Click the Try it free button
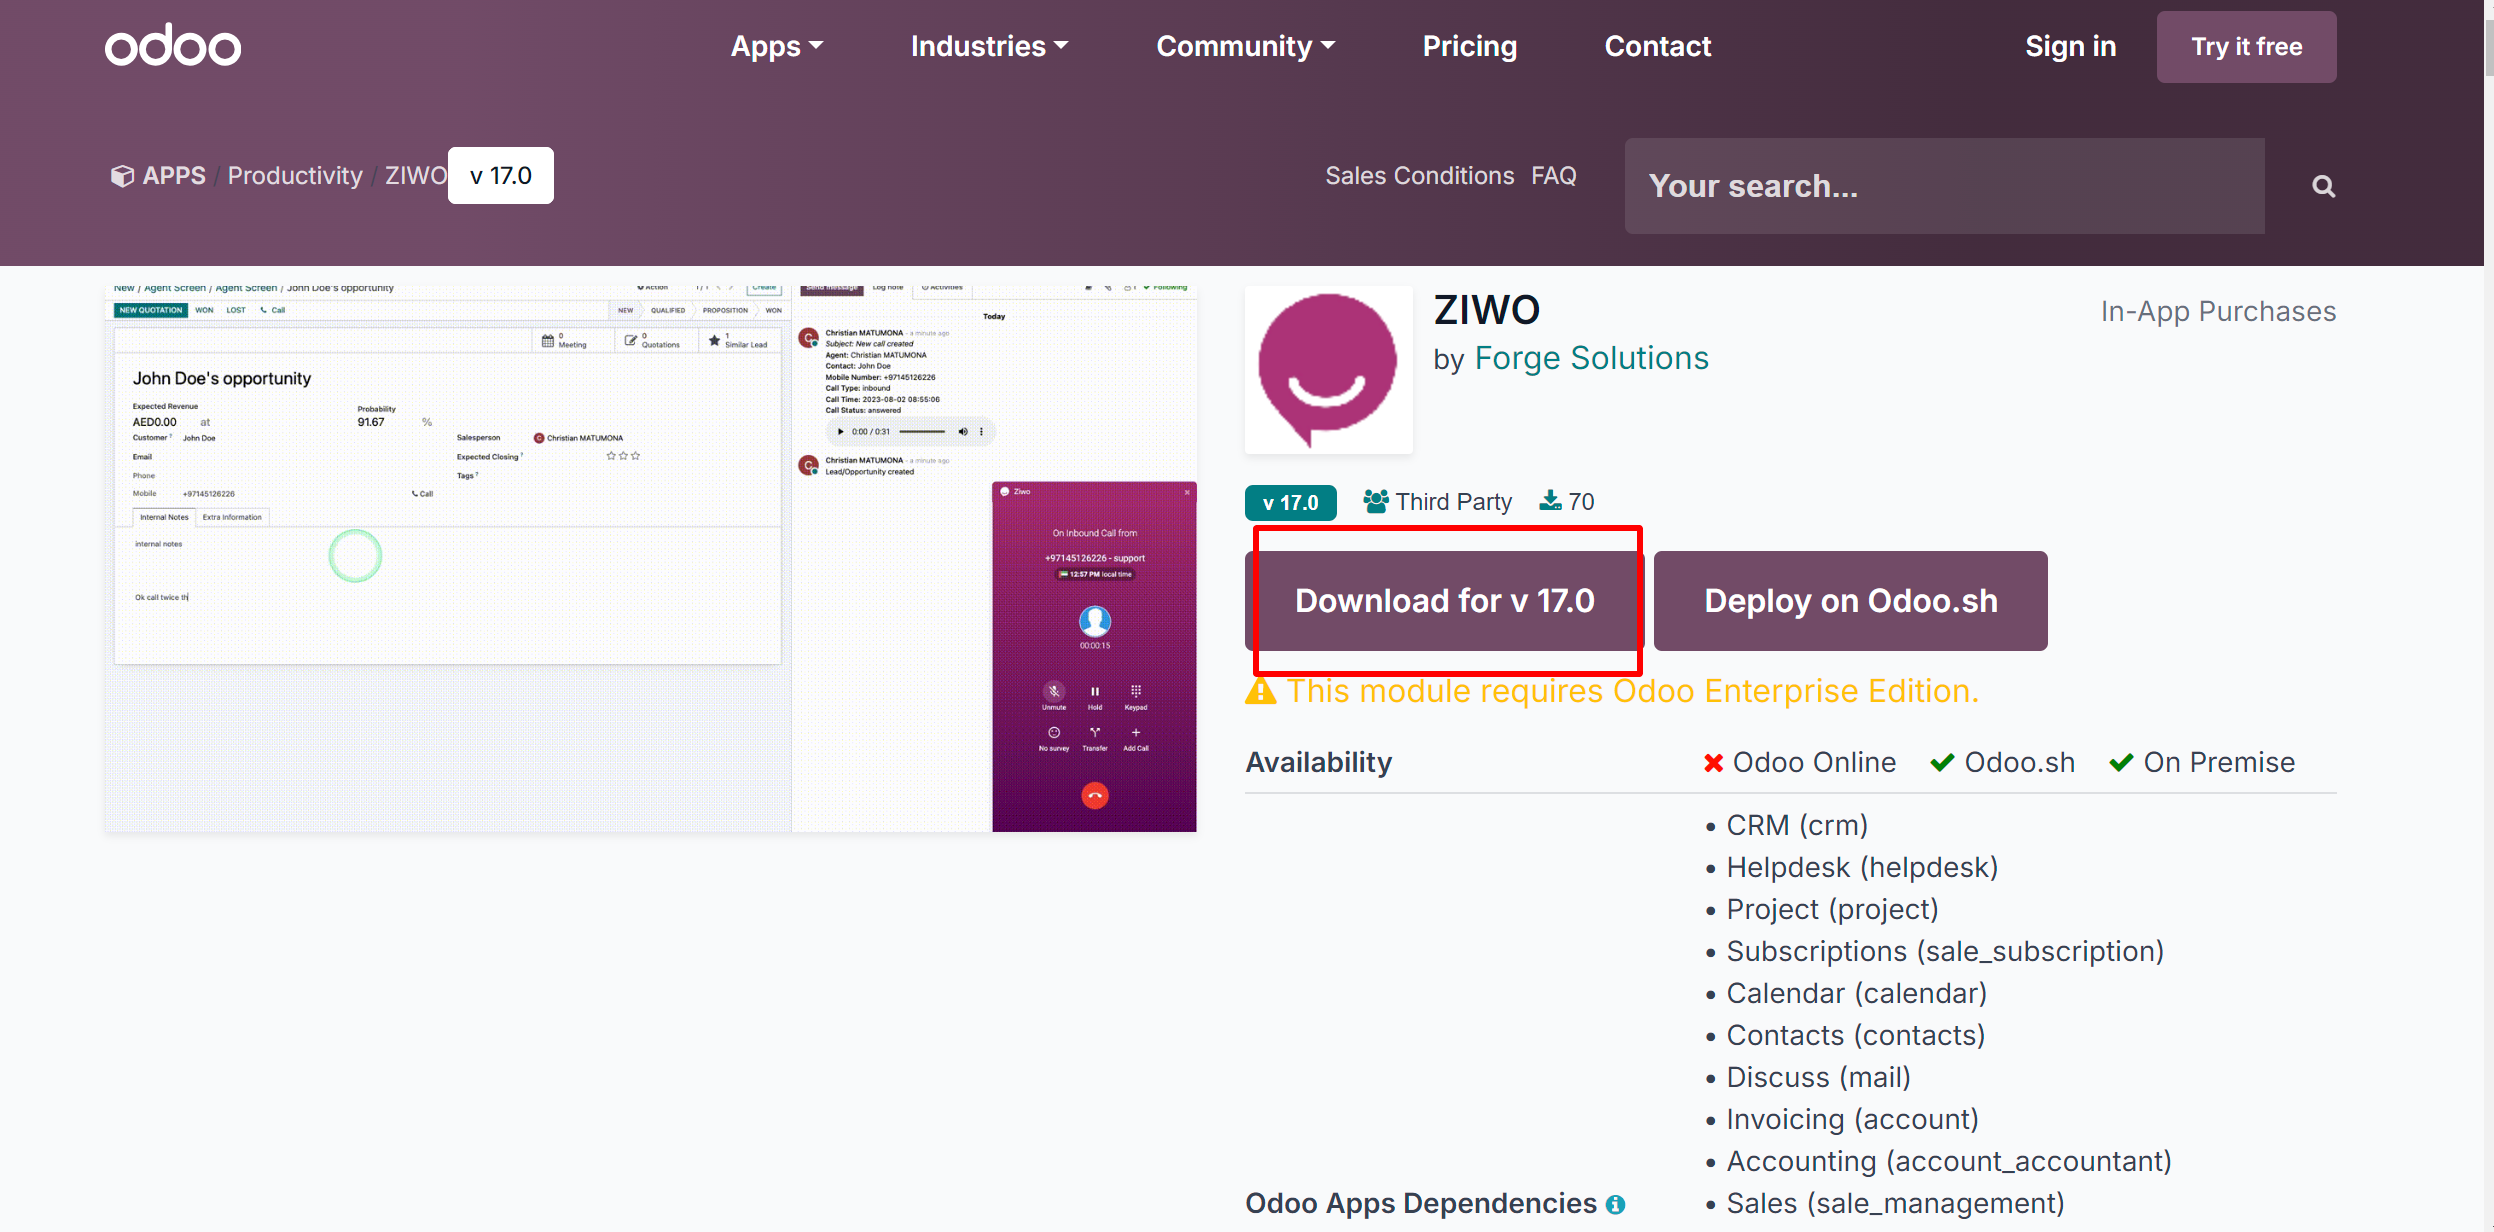Screen dimensions: 2494x1232 click(x=2247, y=47)
